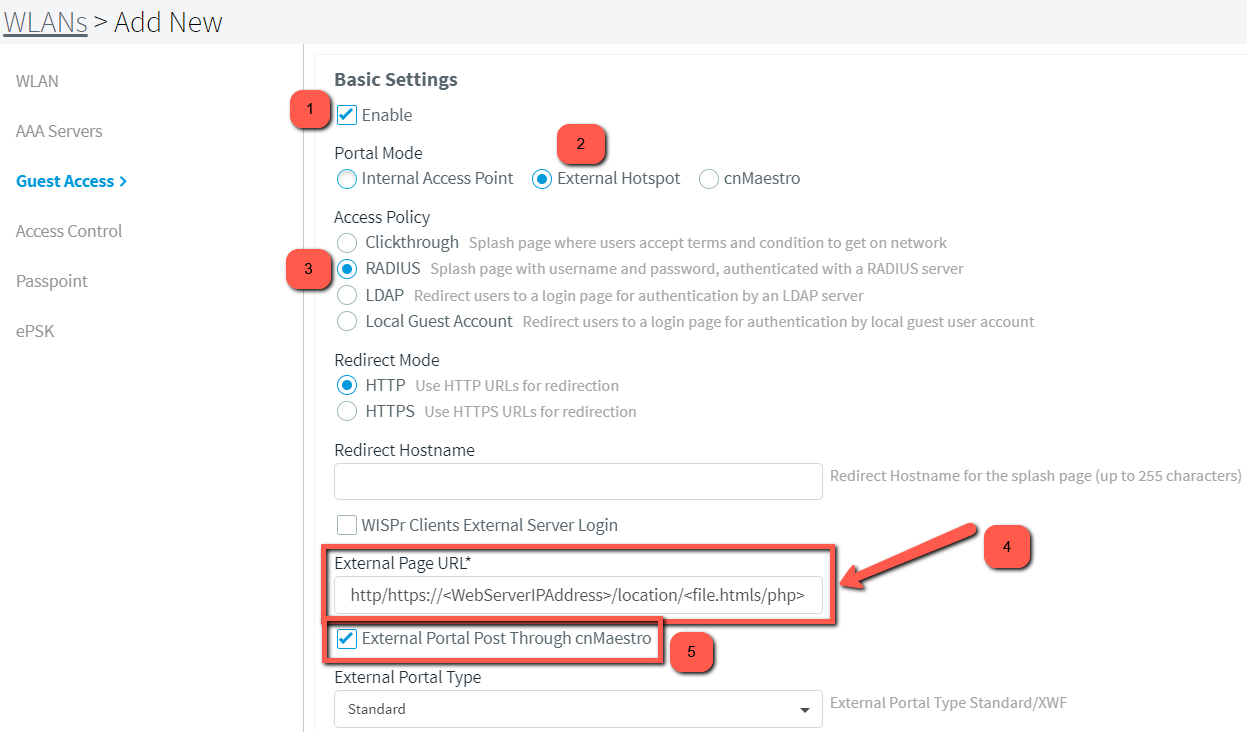The image size is (1247, 732).
Task: Choose LDAP access policy option
Action: pos(347,295)
